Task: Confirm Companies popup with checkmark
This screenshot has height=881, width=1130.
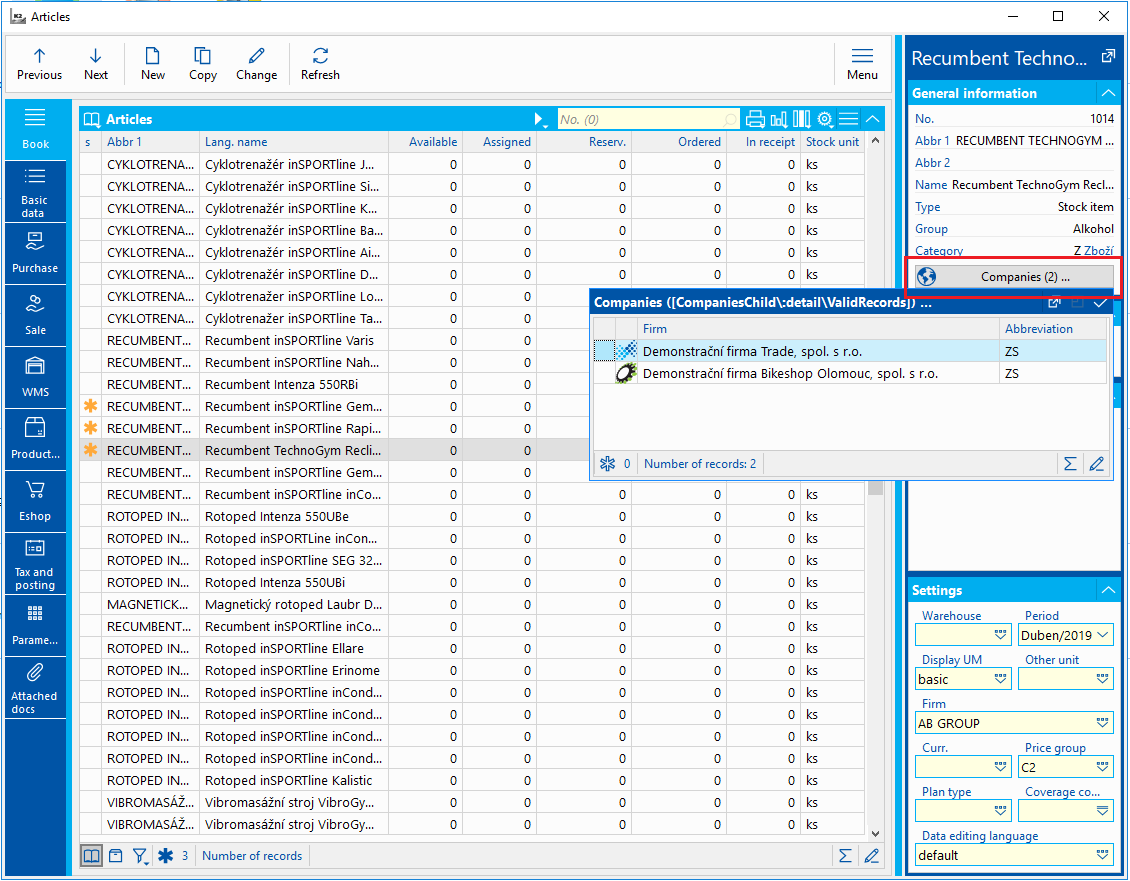Action: [x=1100, y=302]
